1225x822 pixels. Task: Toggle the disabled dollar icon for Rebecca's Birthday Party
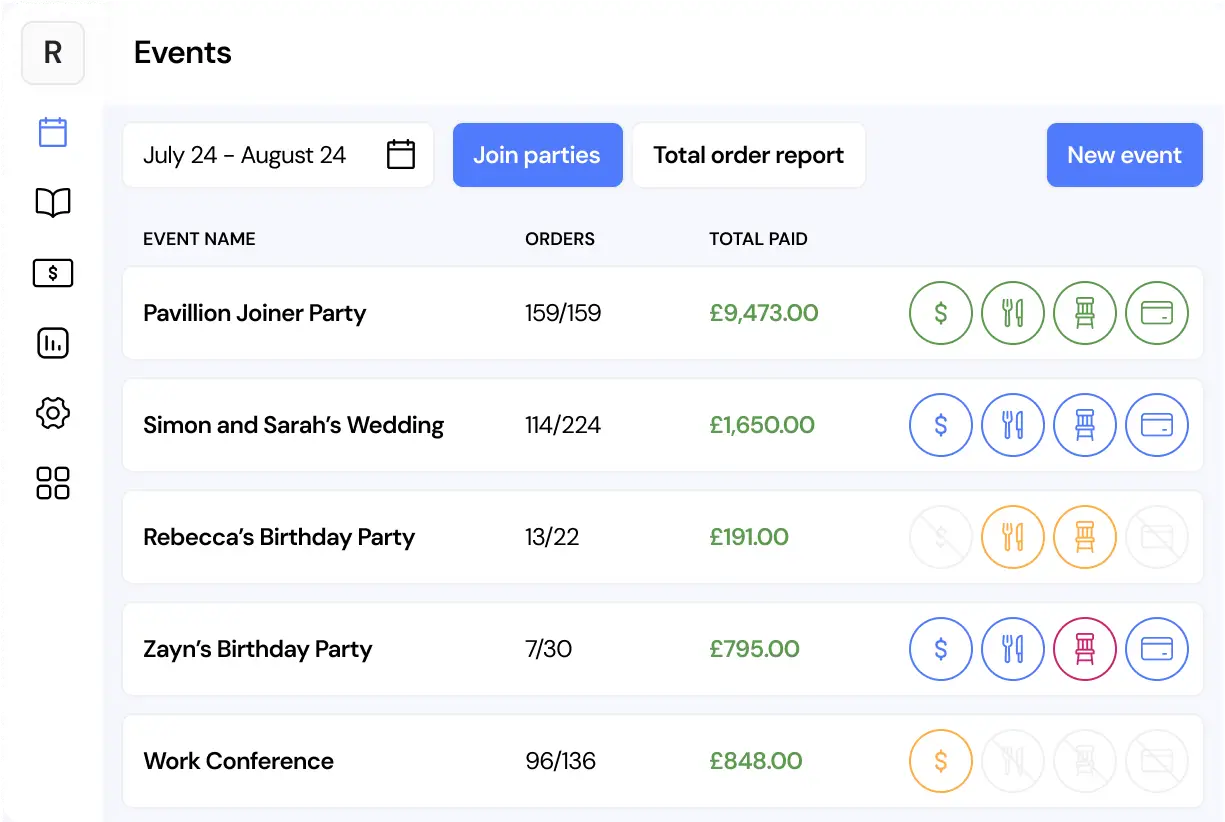click(x=940, y=537)
